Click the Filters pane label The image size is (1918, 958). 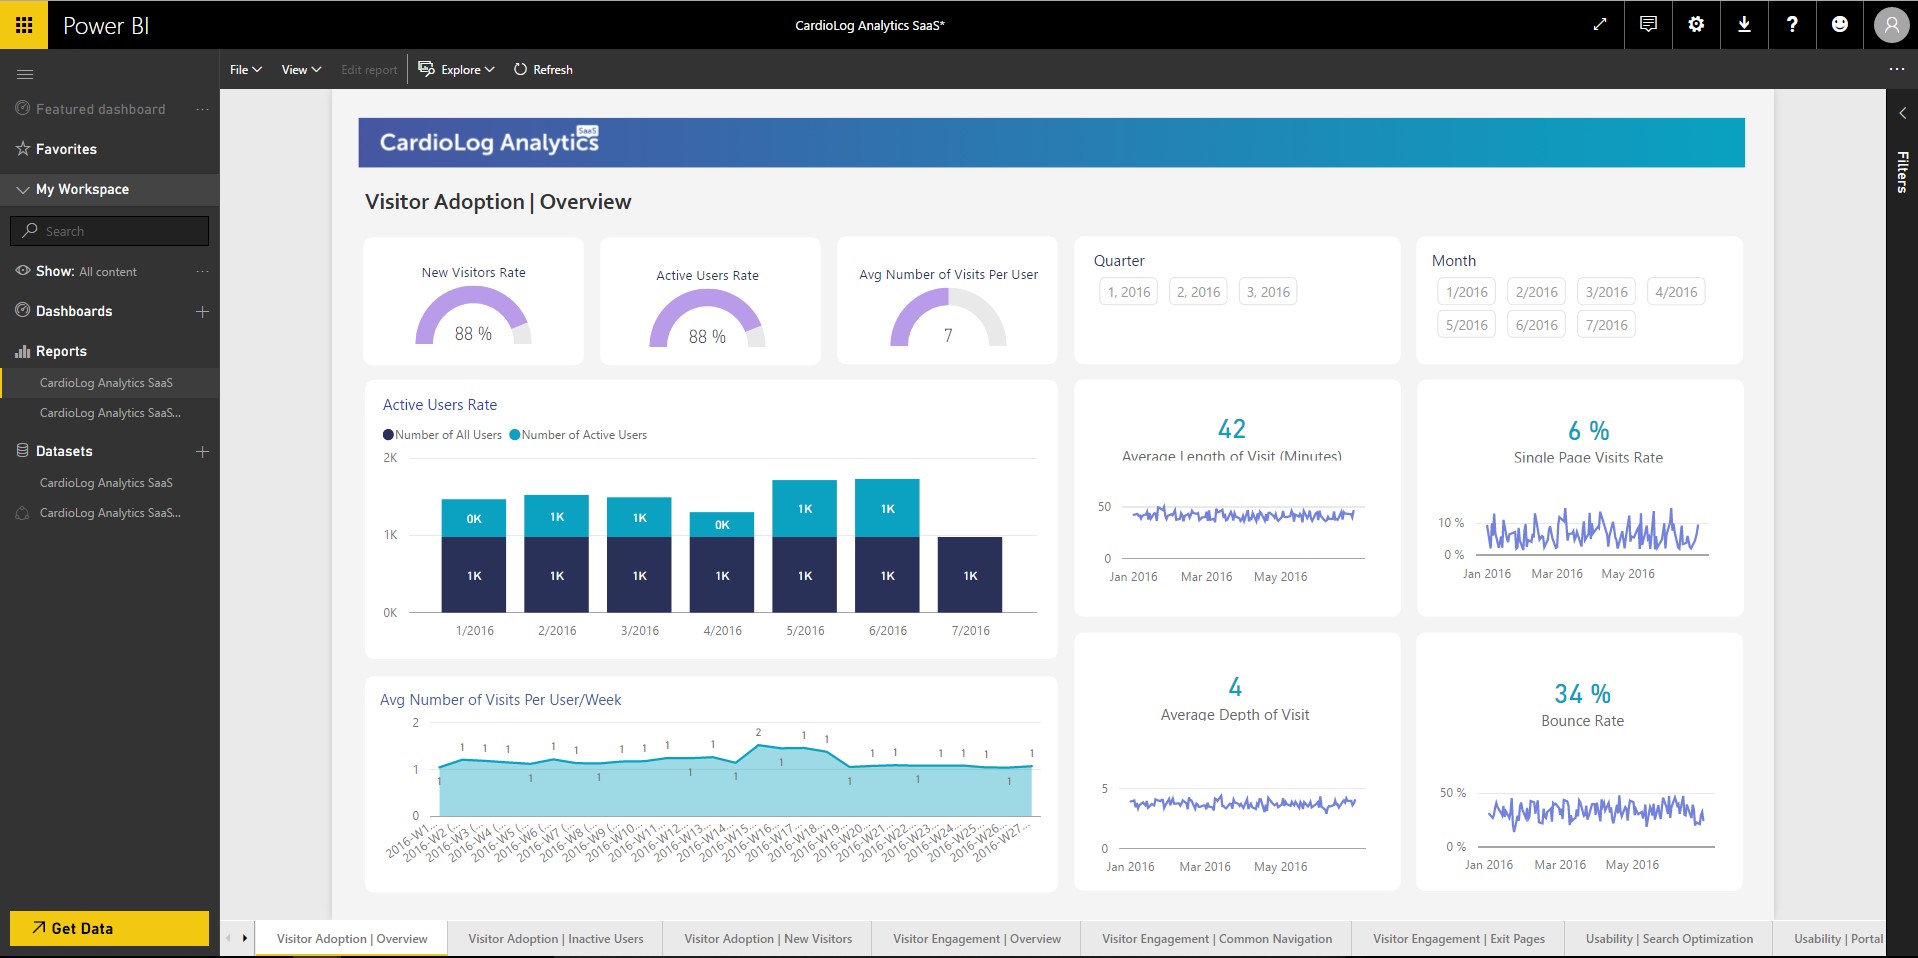tap(1902, 172)
